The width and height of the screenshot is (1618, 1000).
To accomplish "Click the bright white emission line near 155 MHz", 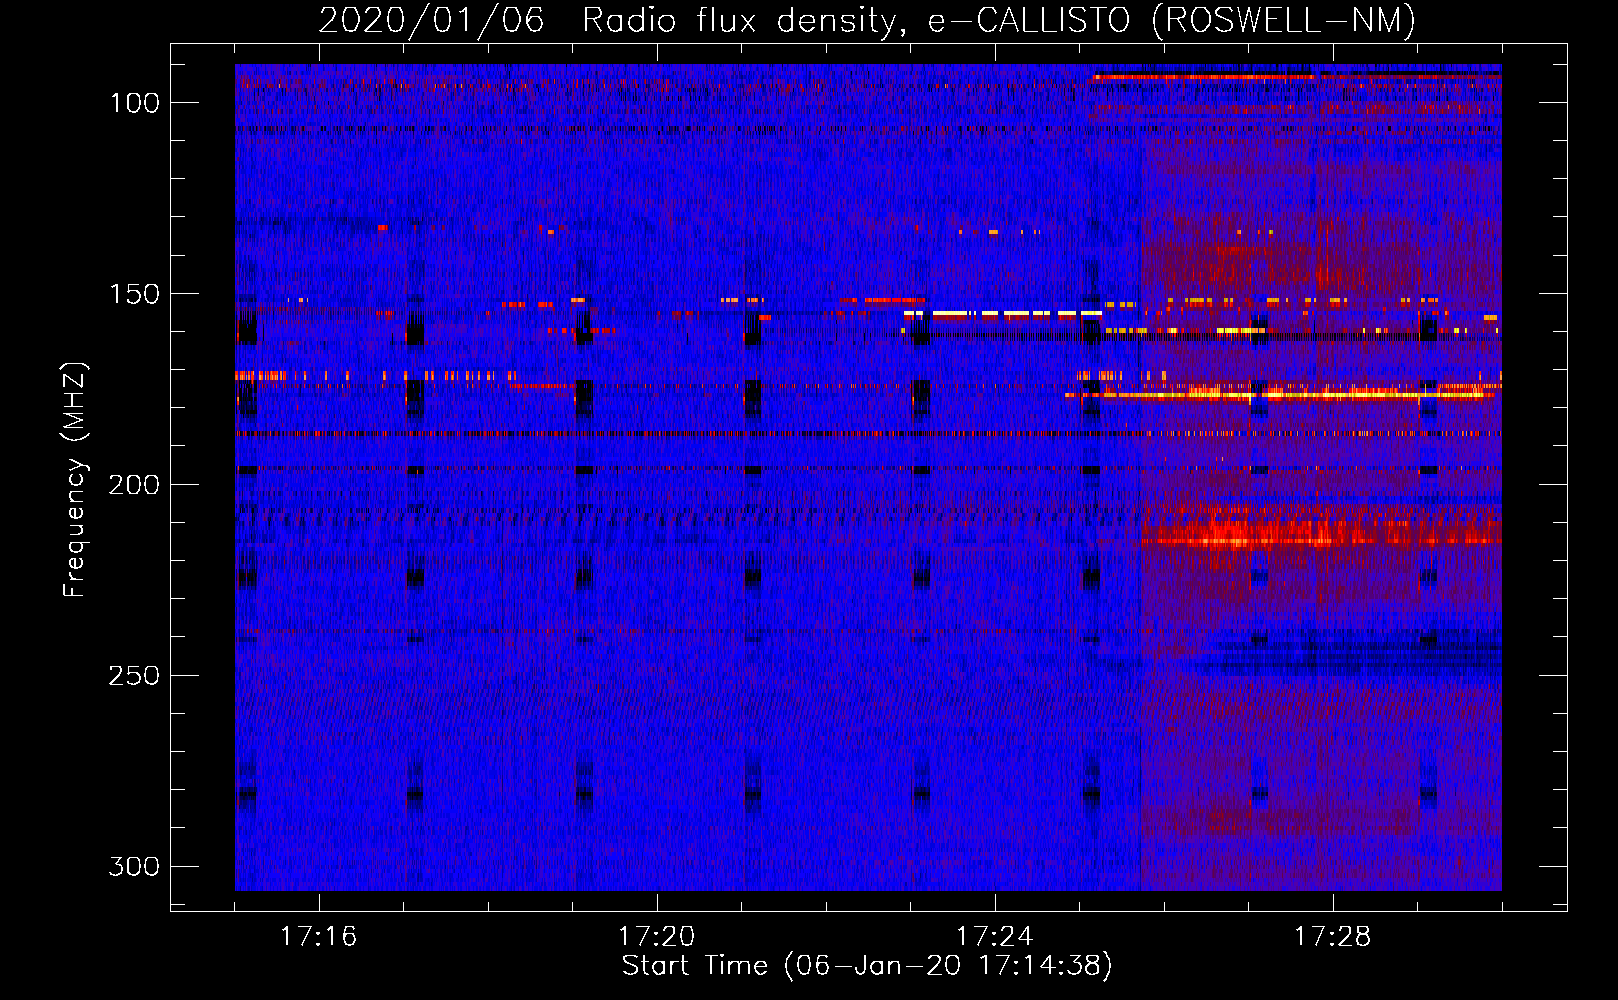I will point(1003,314).
